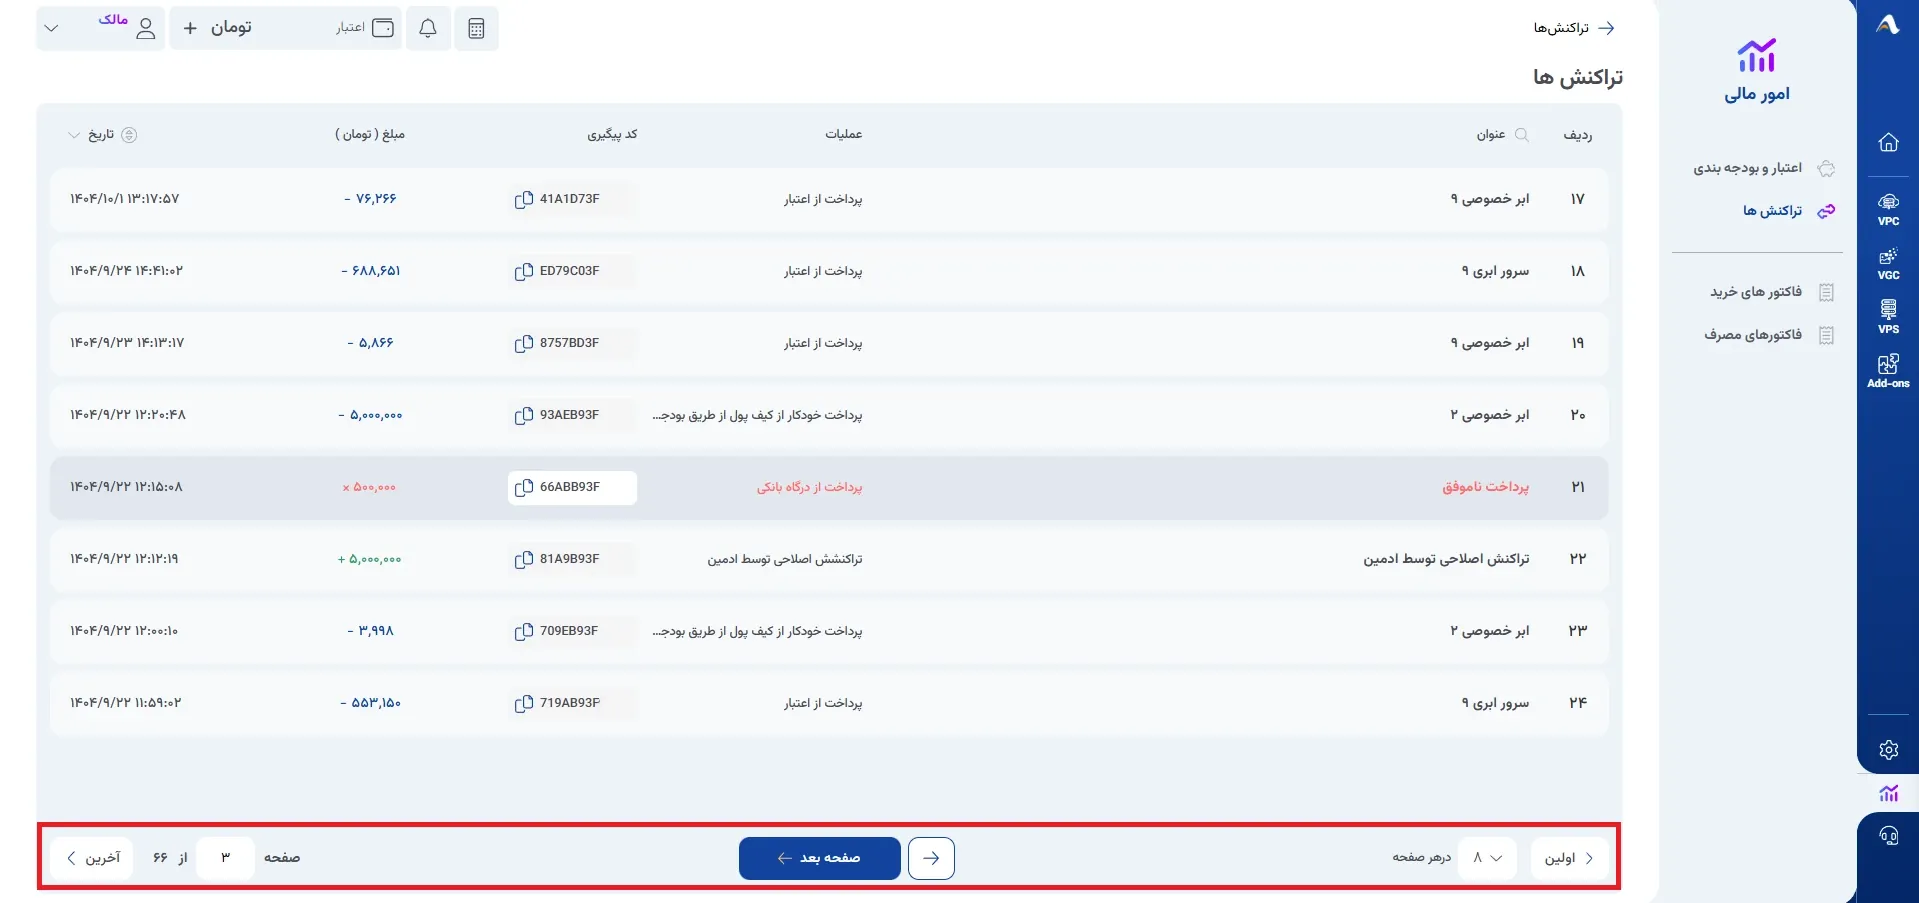Click ابر خصوصی ۲ in row ۲۳
Viewport: 1919px width, 903px height.
(x=1490, y=631)
